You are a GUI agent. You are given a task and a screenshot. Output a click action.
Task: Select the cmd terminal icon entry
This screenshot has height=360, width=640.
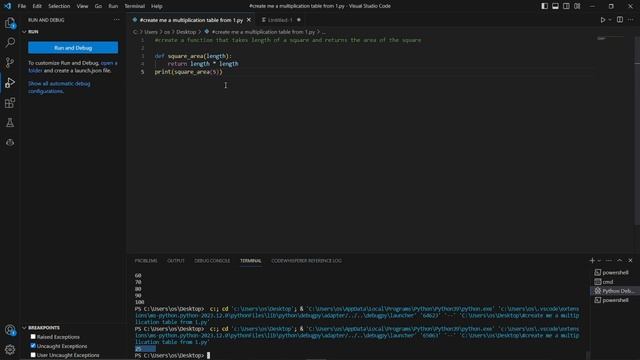point(598,282)
